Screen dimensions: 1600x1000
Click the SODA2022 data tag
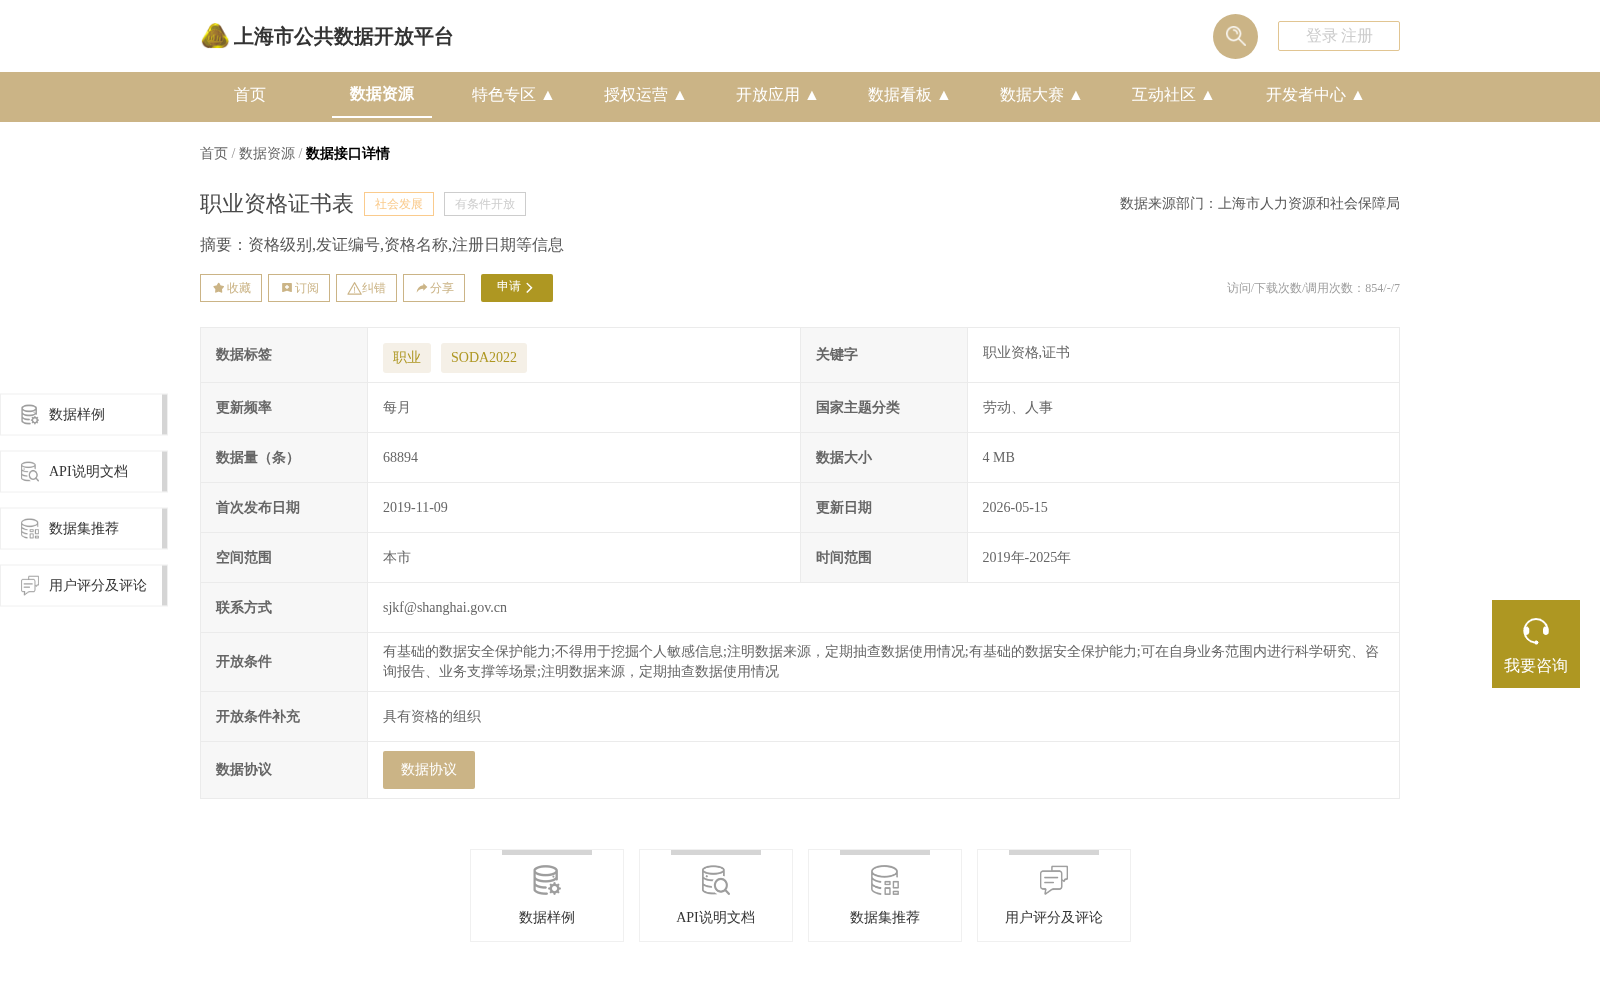(484, 358)
